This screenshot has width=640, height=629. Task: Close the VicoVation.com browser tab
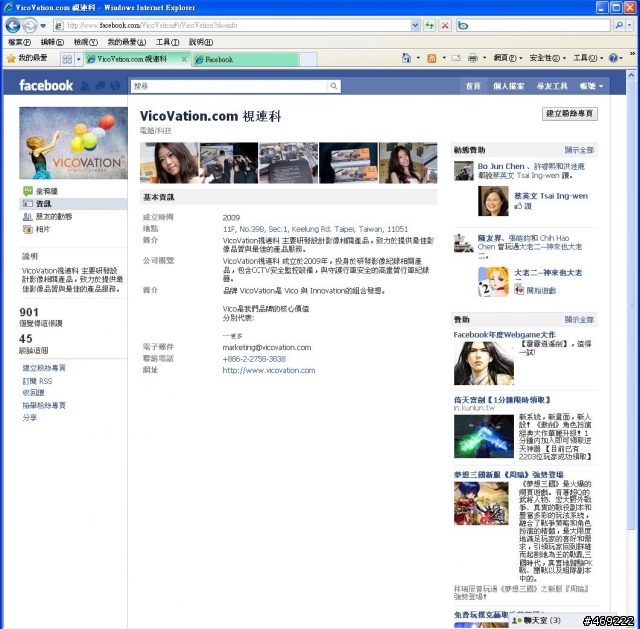[x=184, y=60]
